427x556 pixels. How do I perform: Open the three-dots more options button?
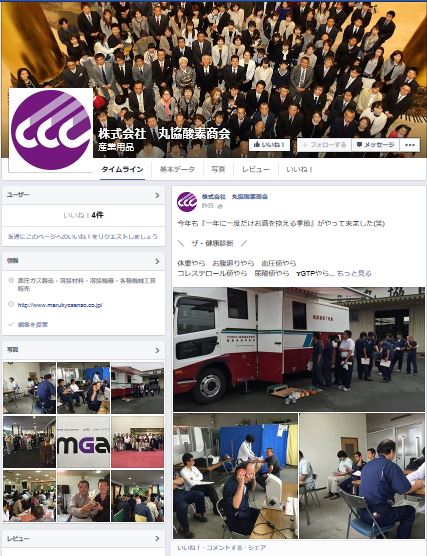[410, 145]
